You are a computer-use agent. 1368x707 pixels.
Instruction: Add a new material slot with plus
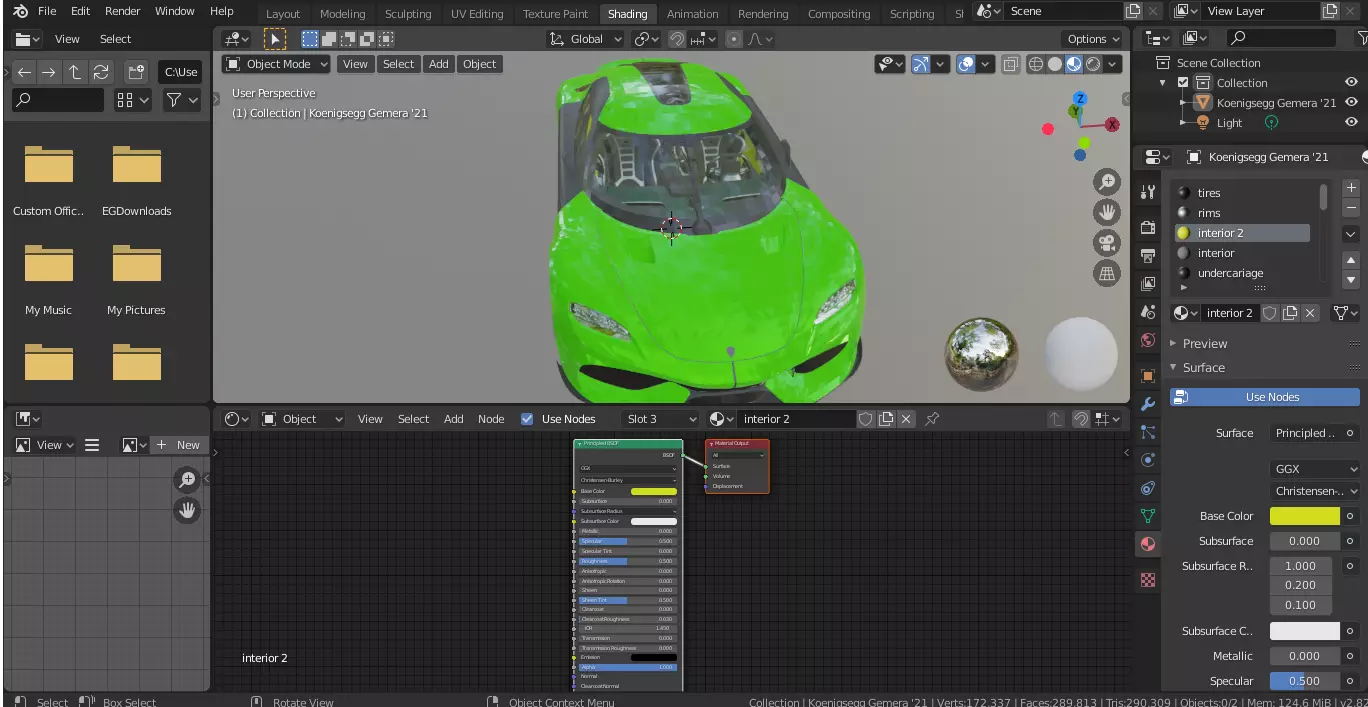(1351, 187)
